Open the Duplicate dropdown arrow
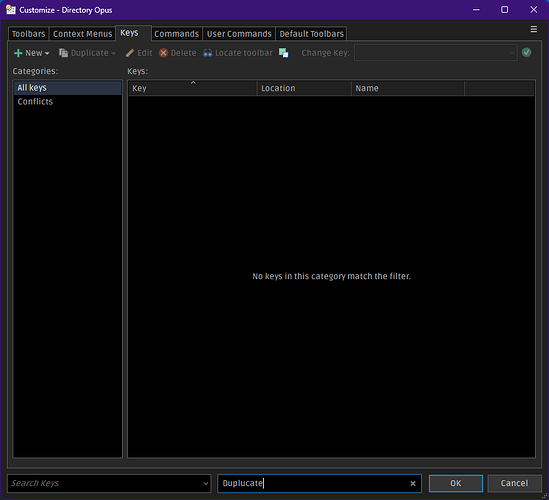 [113, 53]
